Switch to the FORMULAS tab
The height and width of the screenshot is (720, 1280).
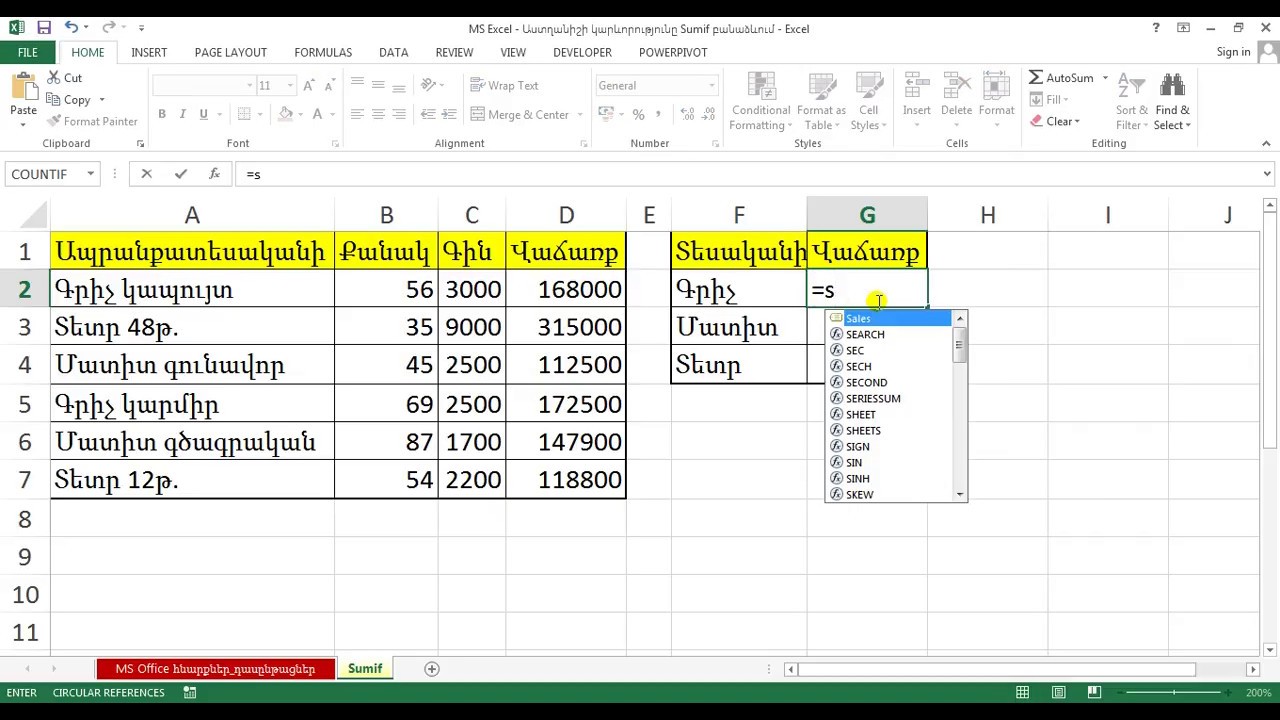click(323, 52)
